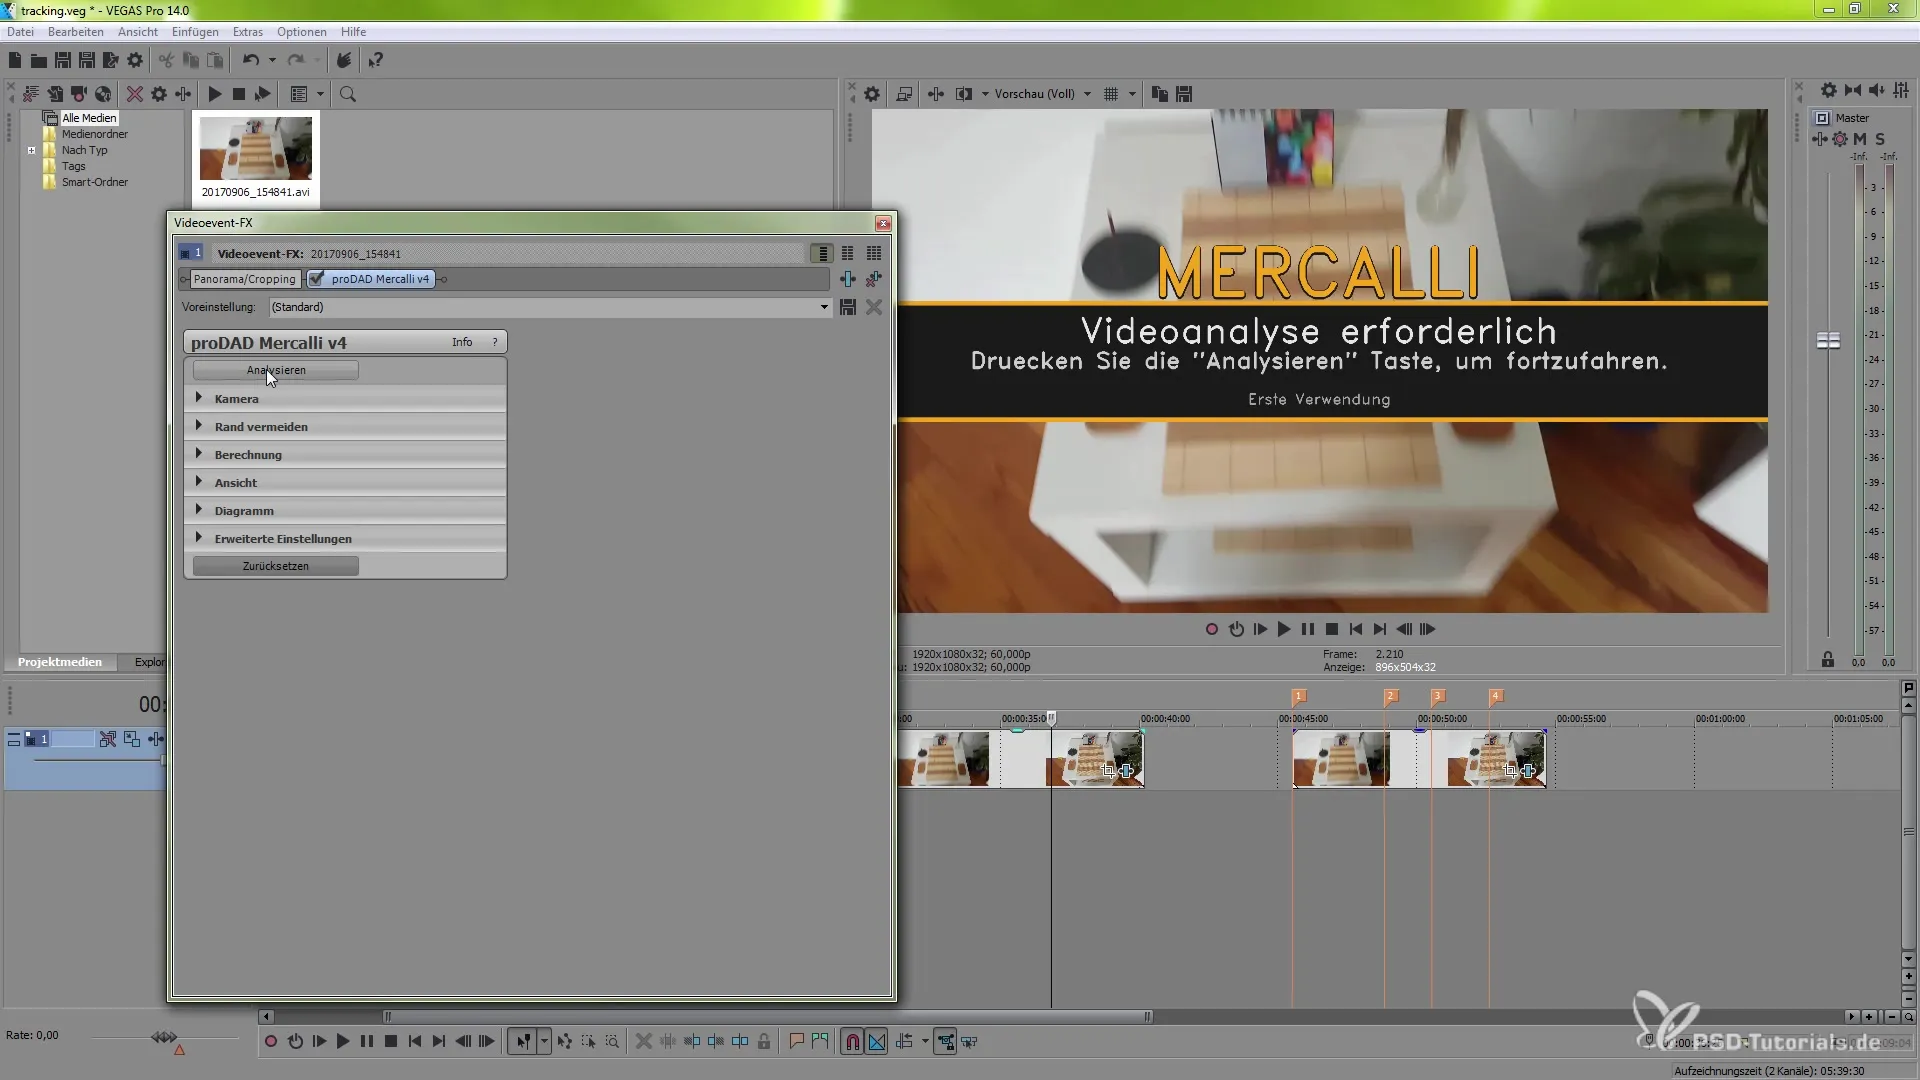Select the normal edit tool
This screenshot has width=1920, height=1080.
522,1042
